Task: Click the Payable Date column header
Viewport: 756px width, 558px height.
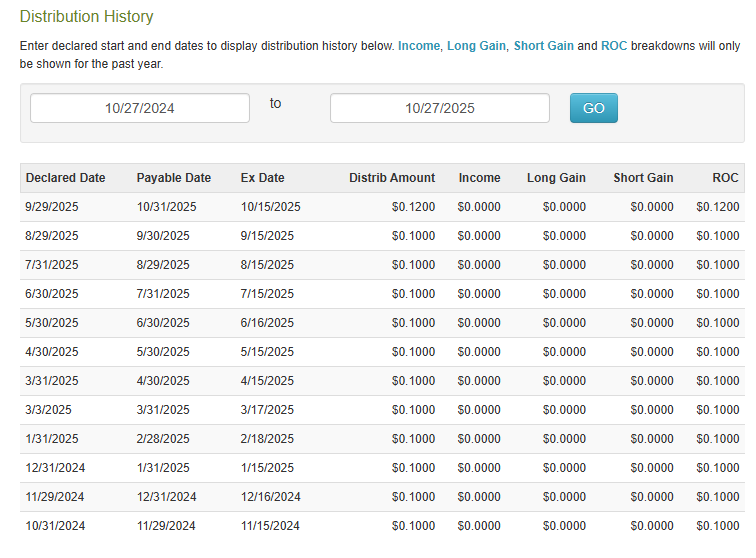Action: (174, 178)
